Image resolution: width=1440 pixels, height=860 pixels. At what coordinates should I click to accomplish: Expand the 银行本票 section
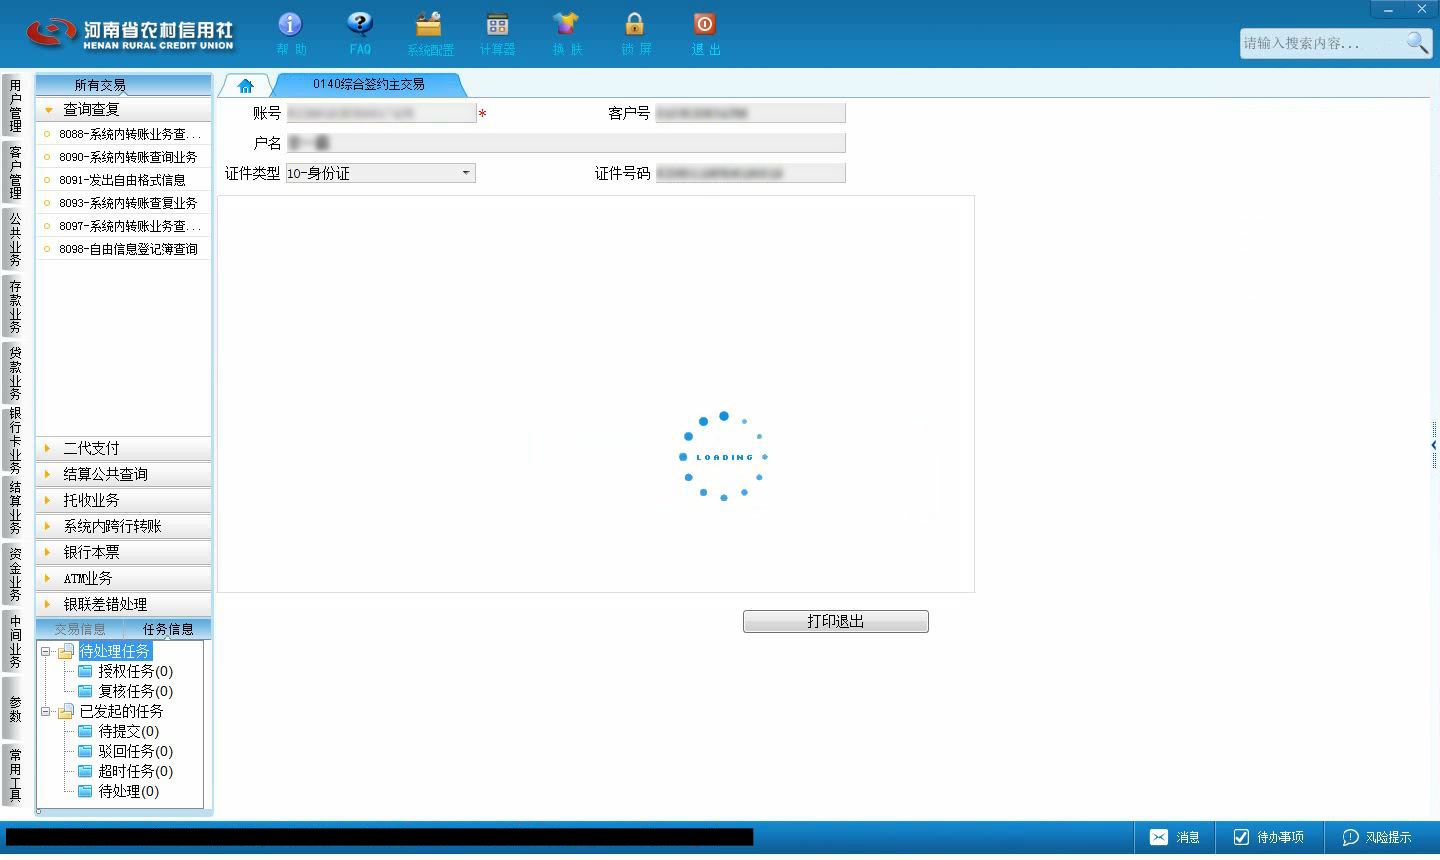point(123,552)
